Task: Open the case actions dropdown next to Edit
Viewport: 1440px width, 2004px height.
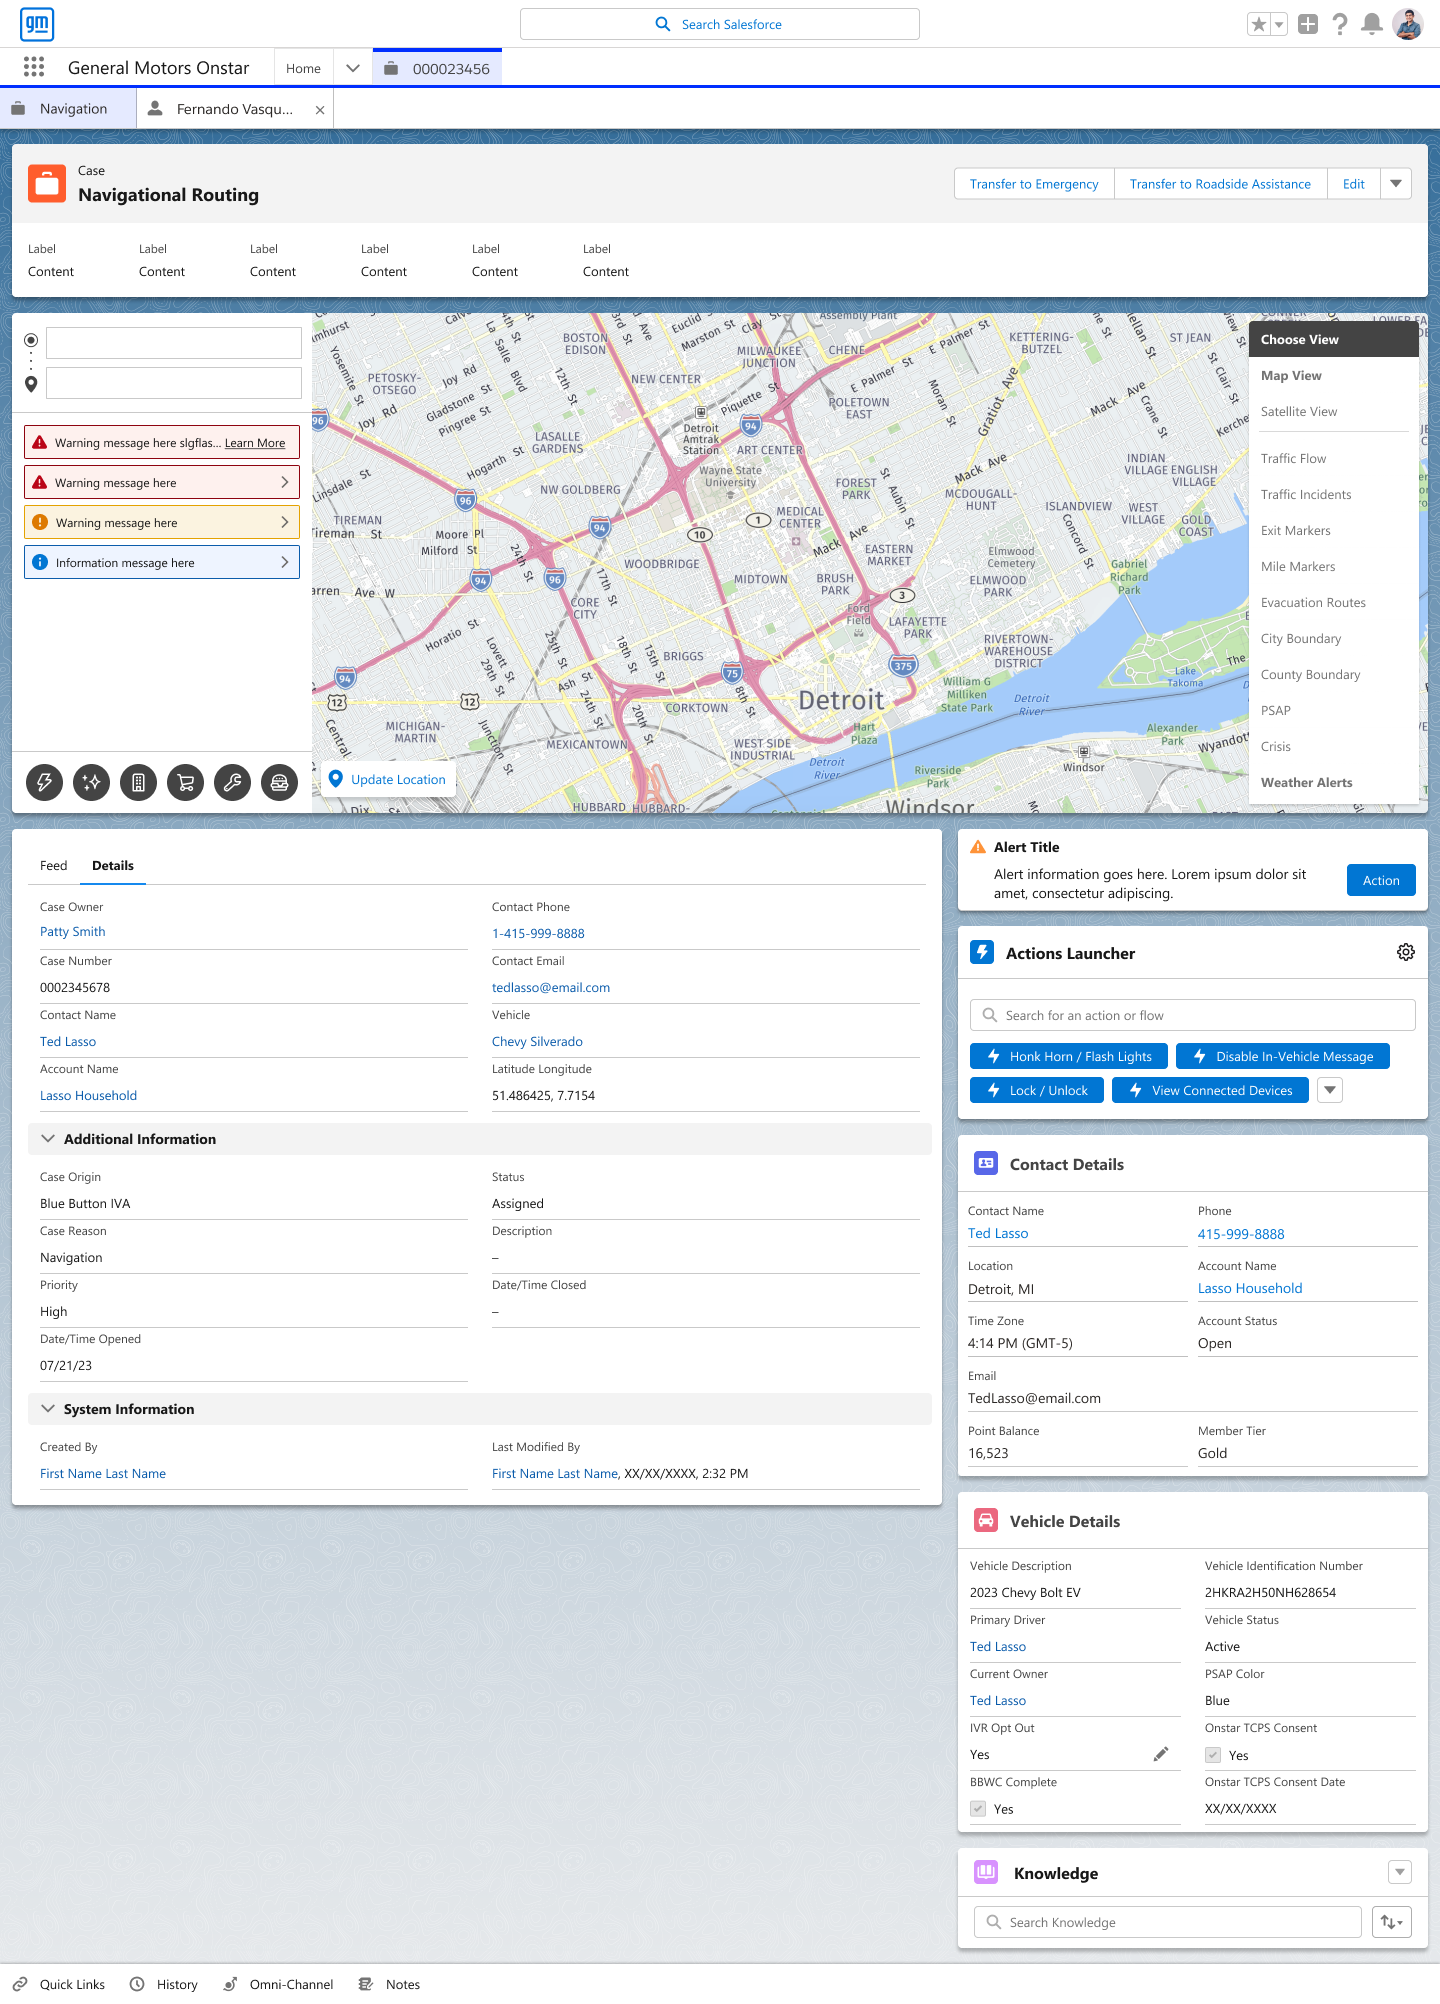Action: click(x=1396, y=184)
